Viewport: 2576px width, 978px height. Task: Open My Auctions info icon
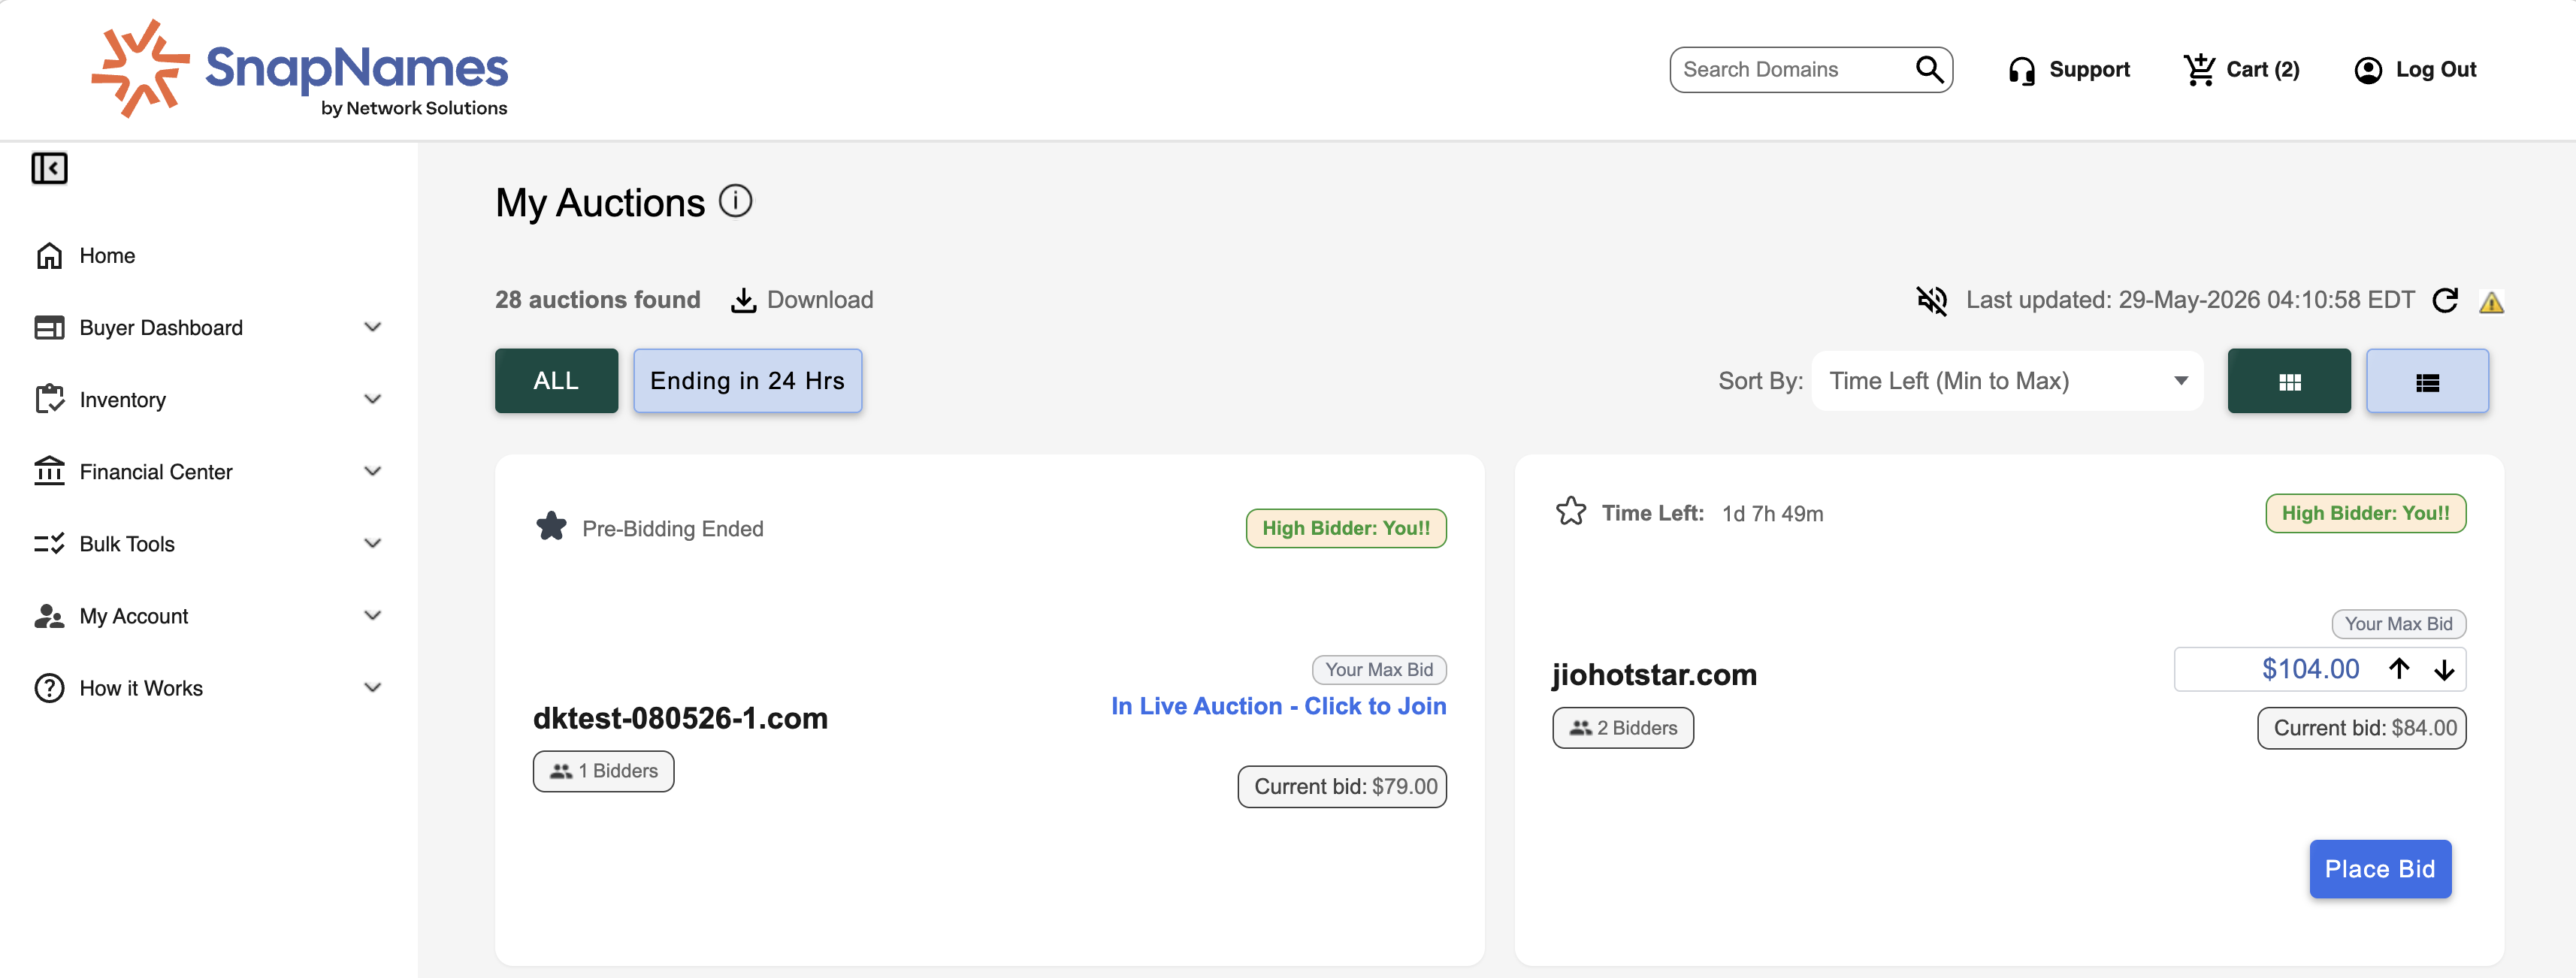pos(735,201)
